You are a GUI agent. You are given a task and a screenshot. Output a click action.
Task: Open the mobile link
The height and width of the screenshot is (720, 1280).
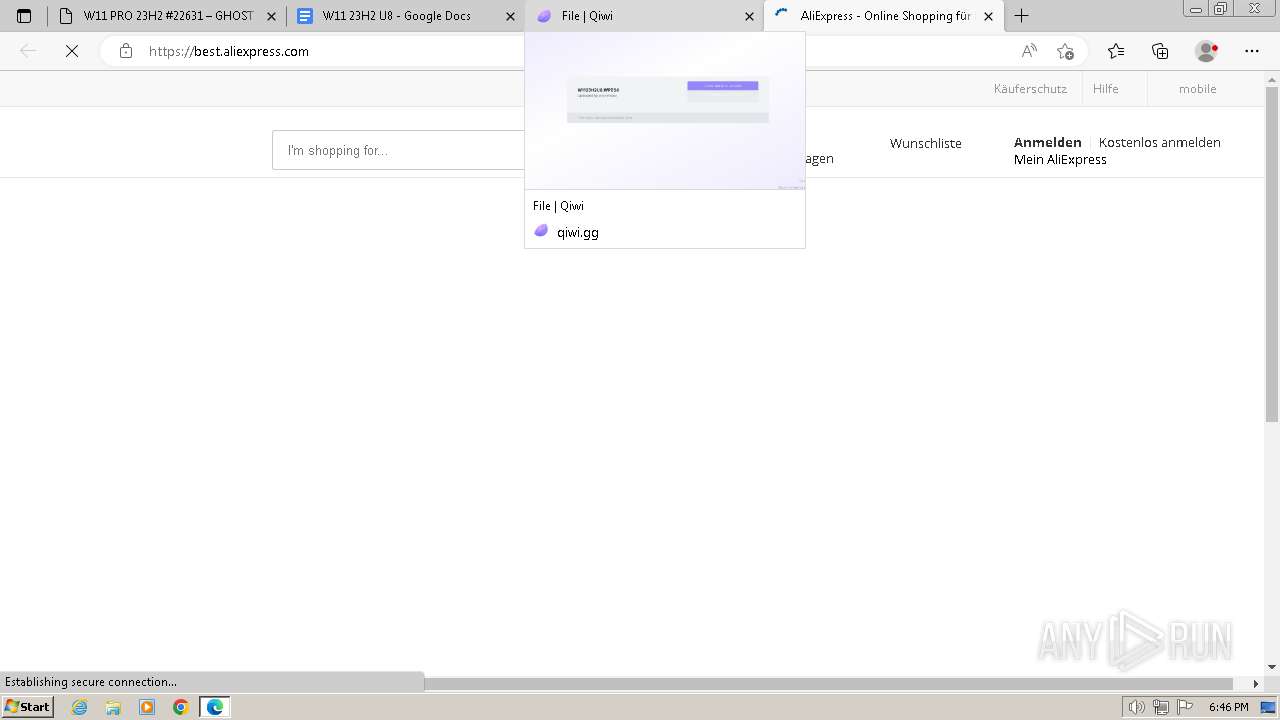coord(1197,89)
